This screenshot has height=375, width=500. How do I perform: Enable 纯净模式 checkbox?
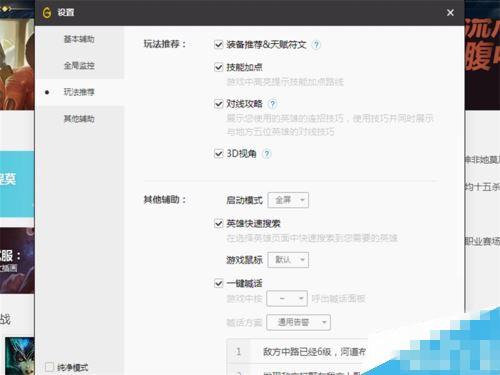pos(49,367)
